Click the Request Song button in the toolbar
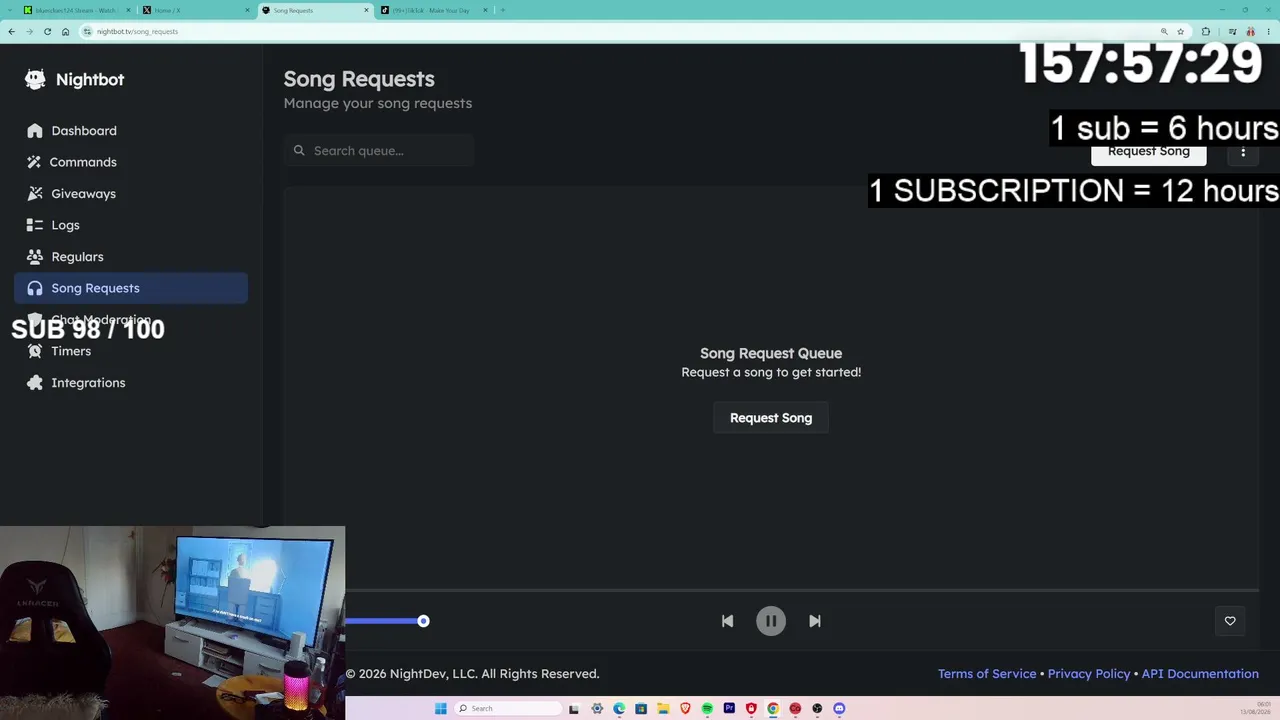The image size is (1280, 720). [x=1149, y=151]
